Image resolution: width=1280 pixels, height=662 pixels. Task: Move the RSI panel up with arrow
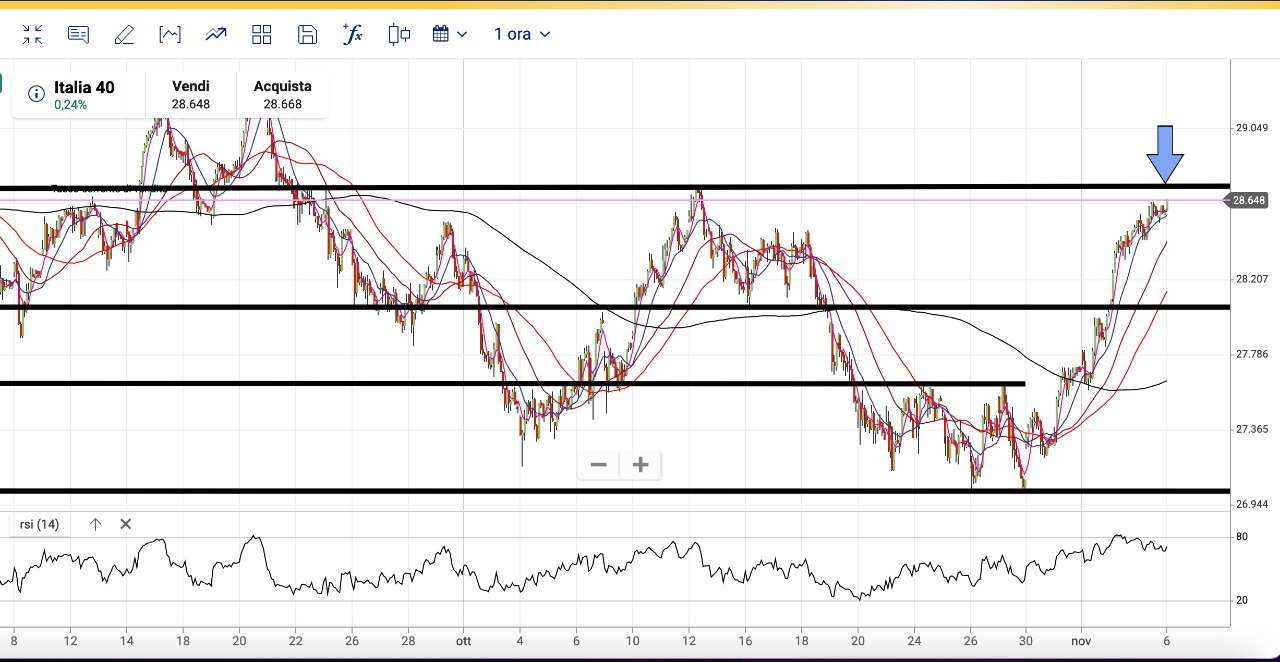95,524
